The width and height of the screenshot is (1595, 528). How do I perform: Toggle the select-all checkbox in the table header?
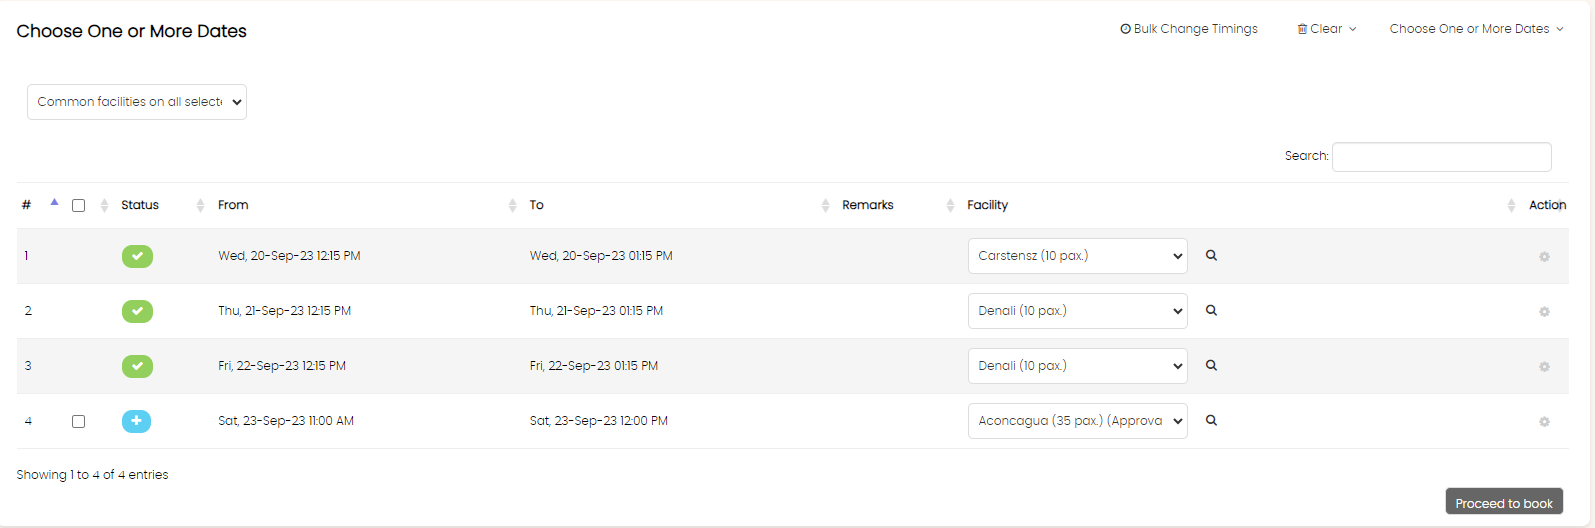(78, 205)
